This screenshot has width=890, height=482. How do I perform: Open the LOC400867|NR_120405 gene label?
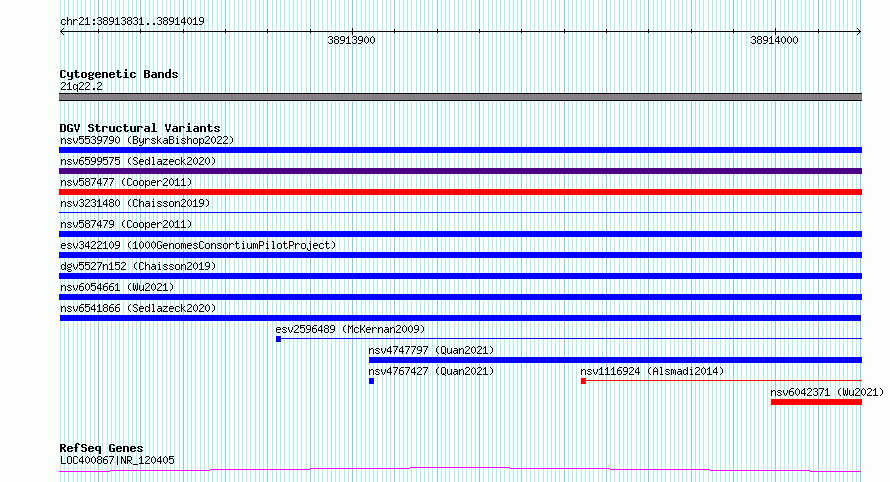117,460
